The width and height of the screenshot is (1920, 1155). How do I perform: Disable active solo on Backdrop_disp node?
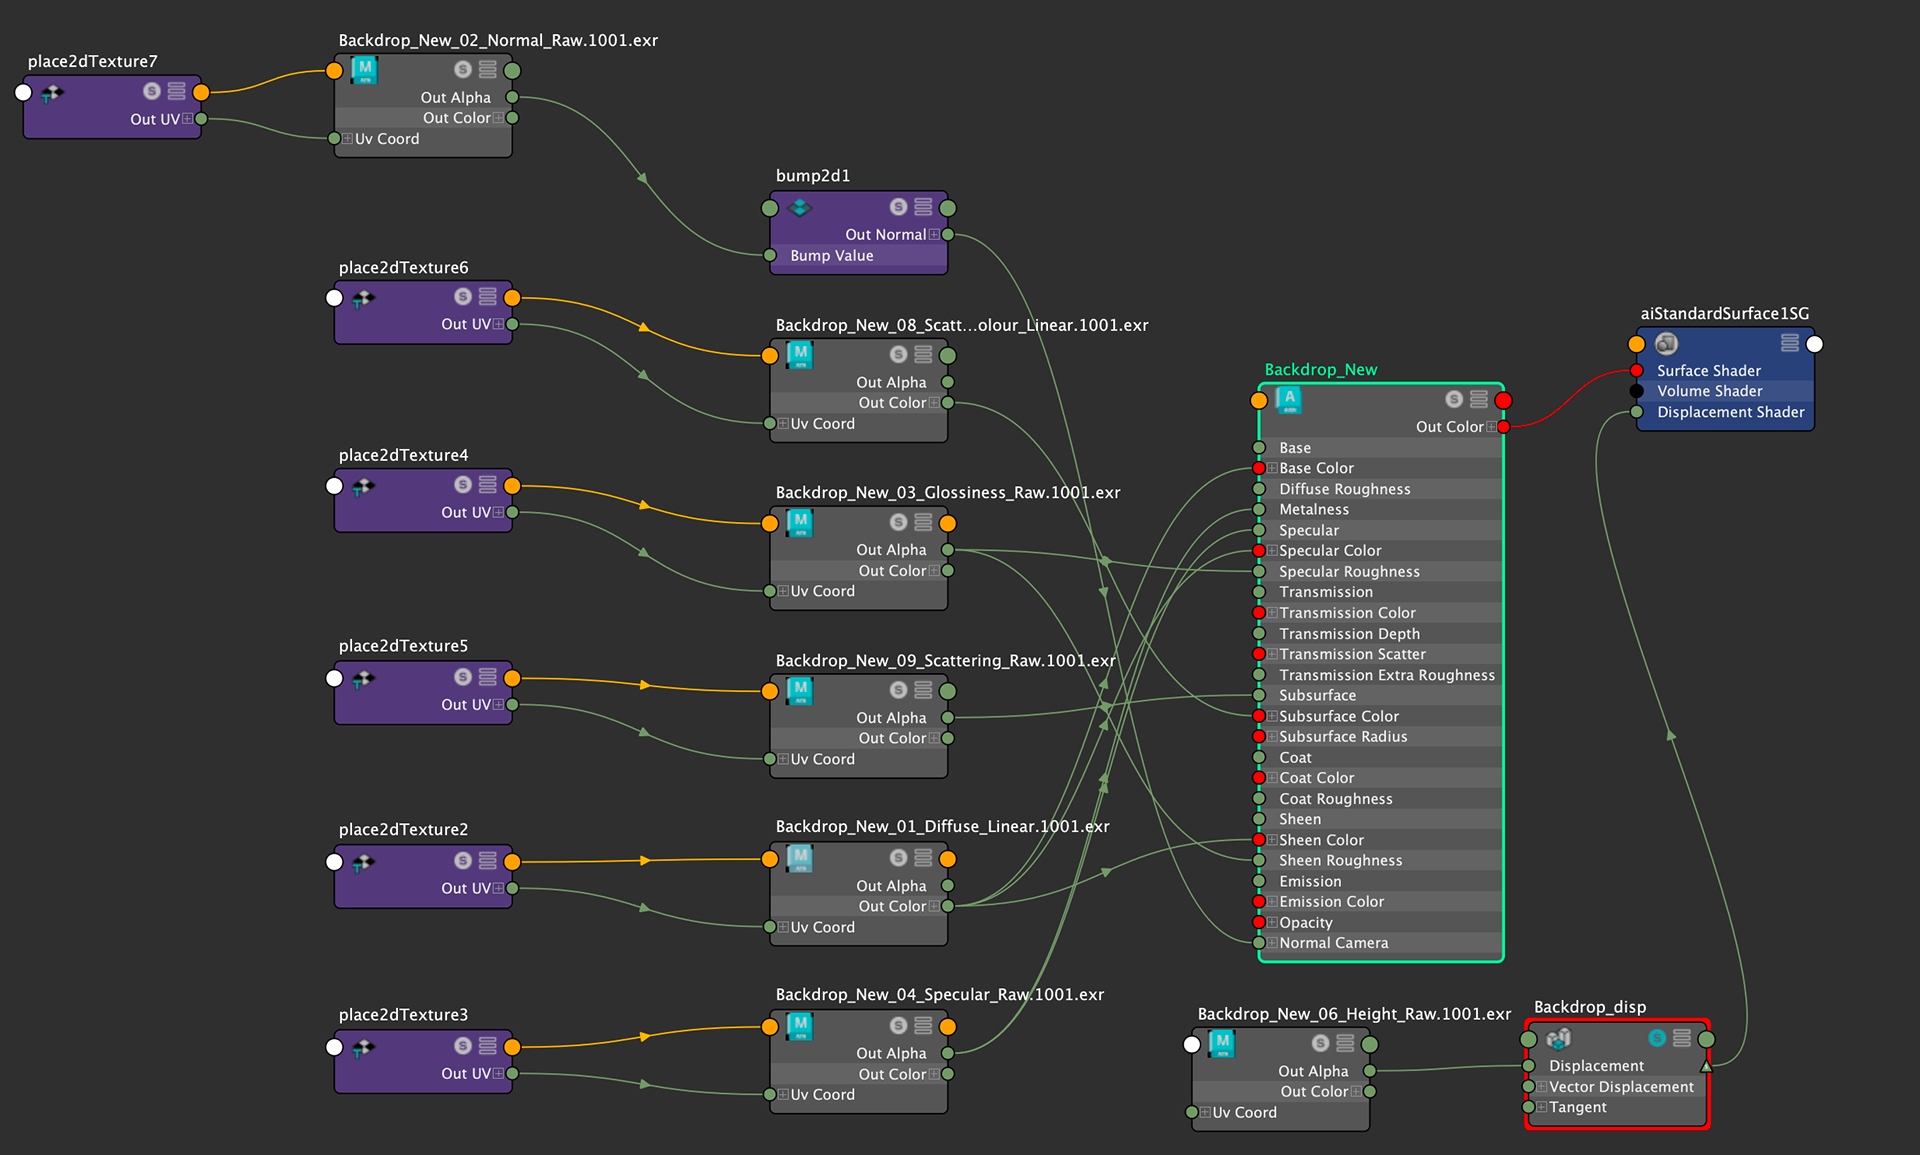tap(1657, 1038)
